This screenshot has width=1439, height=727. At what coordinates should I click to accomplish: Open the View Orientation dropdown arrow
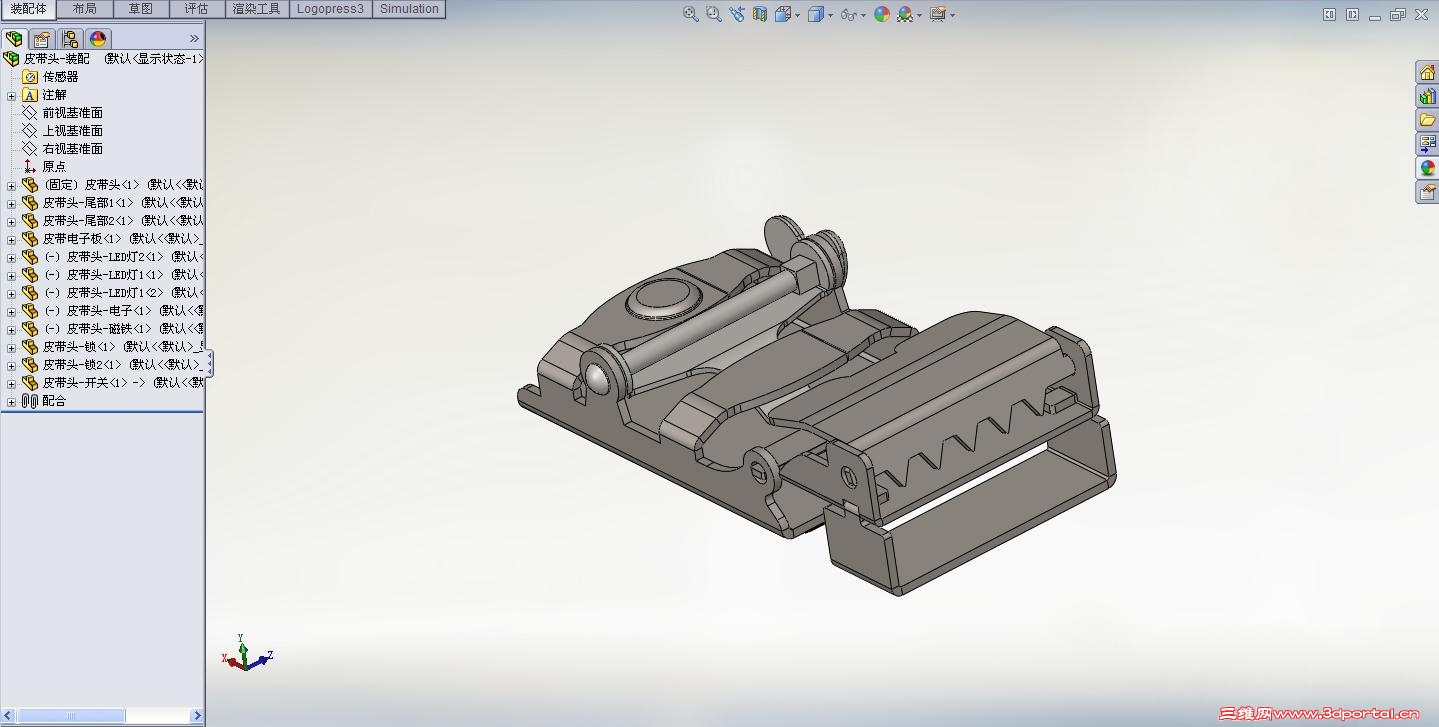pos(796,15)
